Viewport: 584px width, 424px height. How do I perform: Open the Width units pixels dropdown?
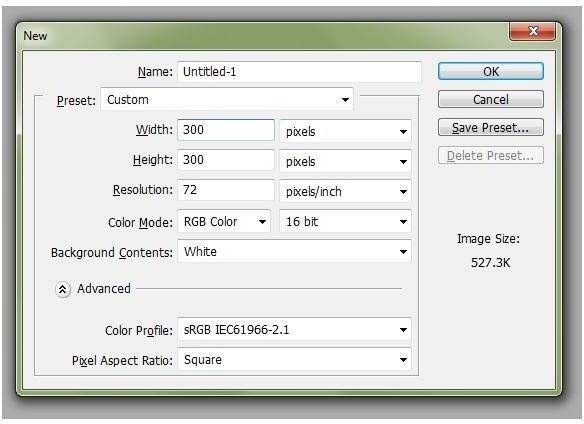[x=345, y=131]
